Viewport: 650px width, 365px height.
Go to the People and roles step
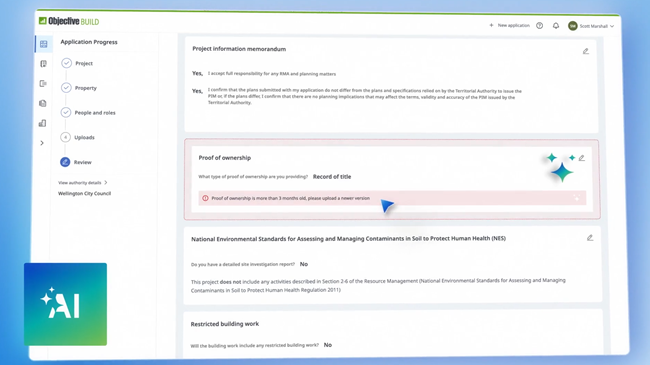point(95,113)
